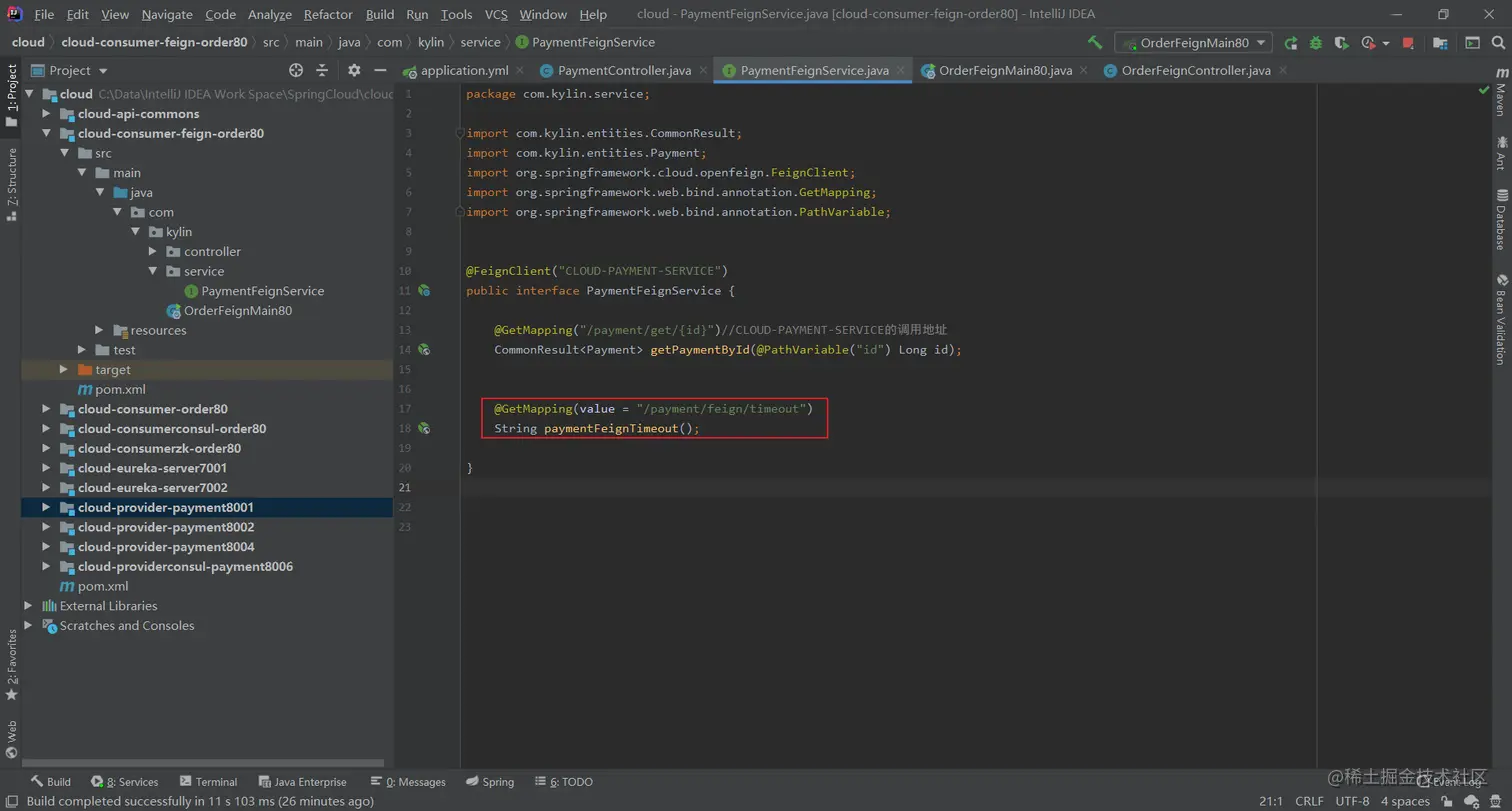Fold the import block at line 3
The width and height of the screenshot is (1512, 811).
click(x=459, y=133)
